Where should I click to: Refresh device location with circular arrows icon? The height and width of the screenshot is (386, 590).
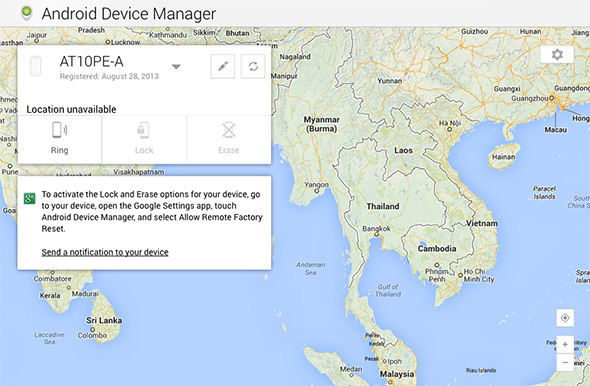(x=253, y=67)
